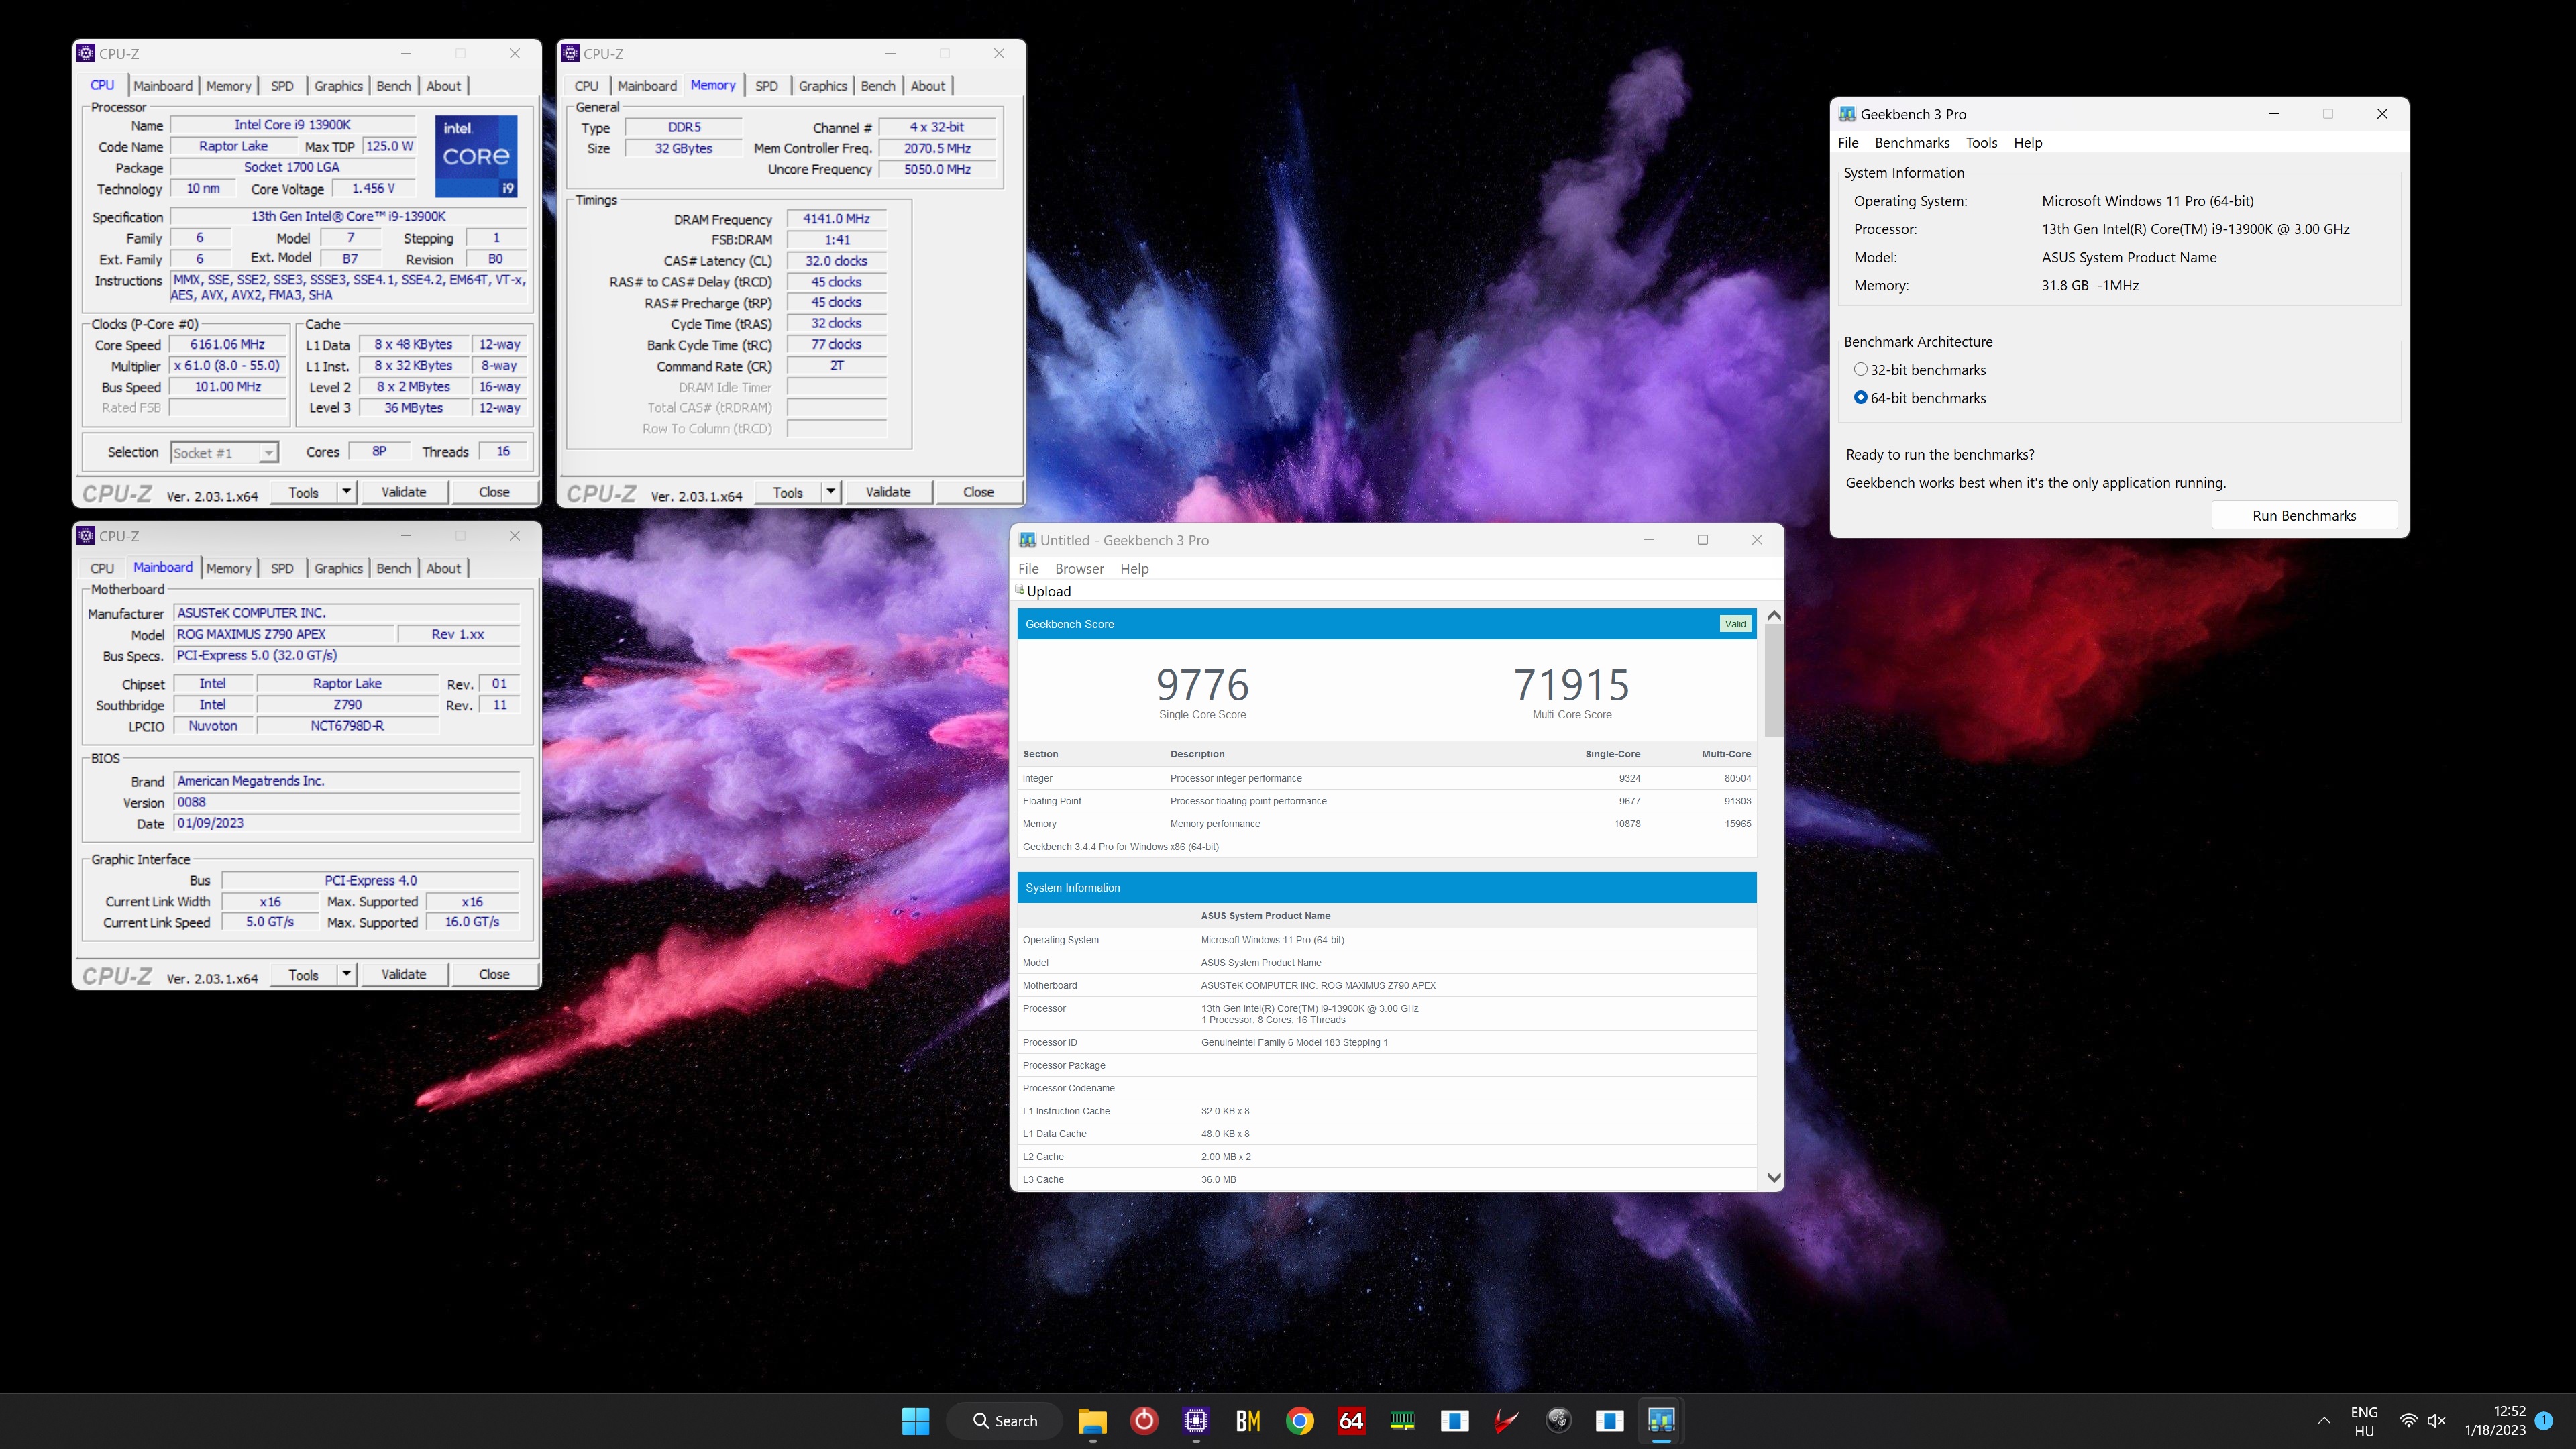Open the notification badge in tray
This screenshot has width=2576, height=1449.
click(2544, 1421)
